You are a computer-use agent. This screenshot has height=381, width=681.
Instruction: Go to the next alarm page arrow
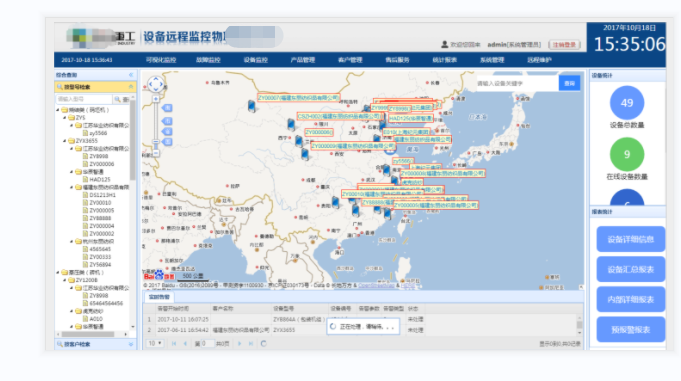click(x=239, y=344)
